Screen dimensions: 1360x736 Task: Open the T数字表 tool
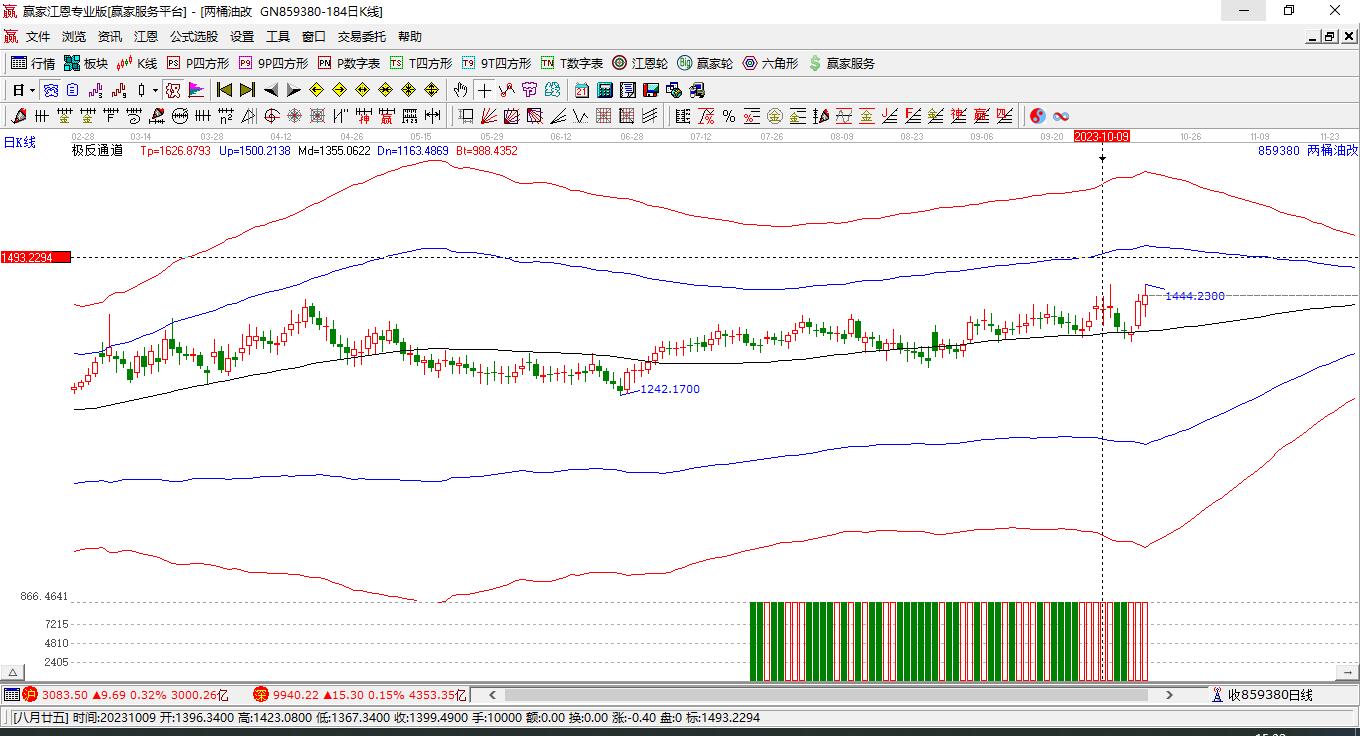point(571,63)
